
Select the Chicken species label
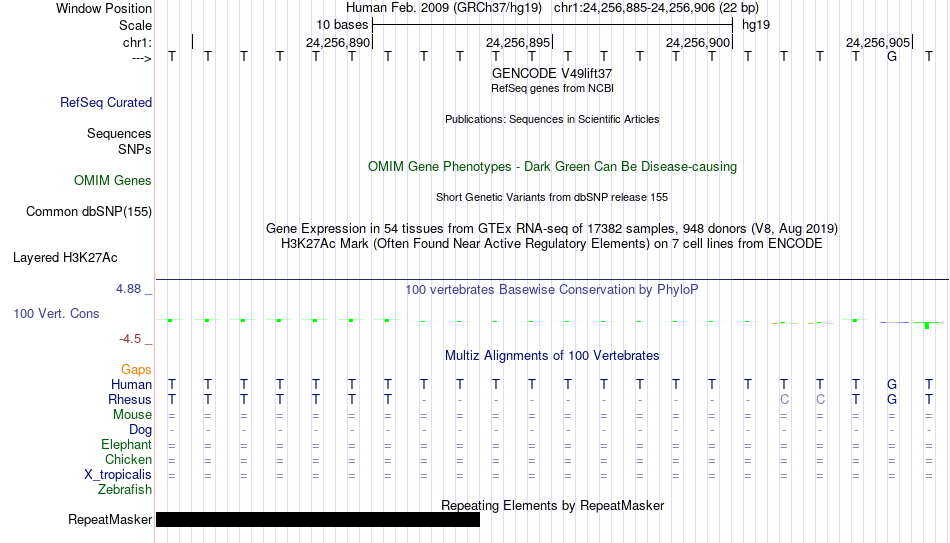click(x=128, y=459)
